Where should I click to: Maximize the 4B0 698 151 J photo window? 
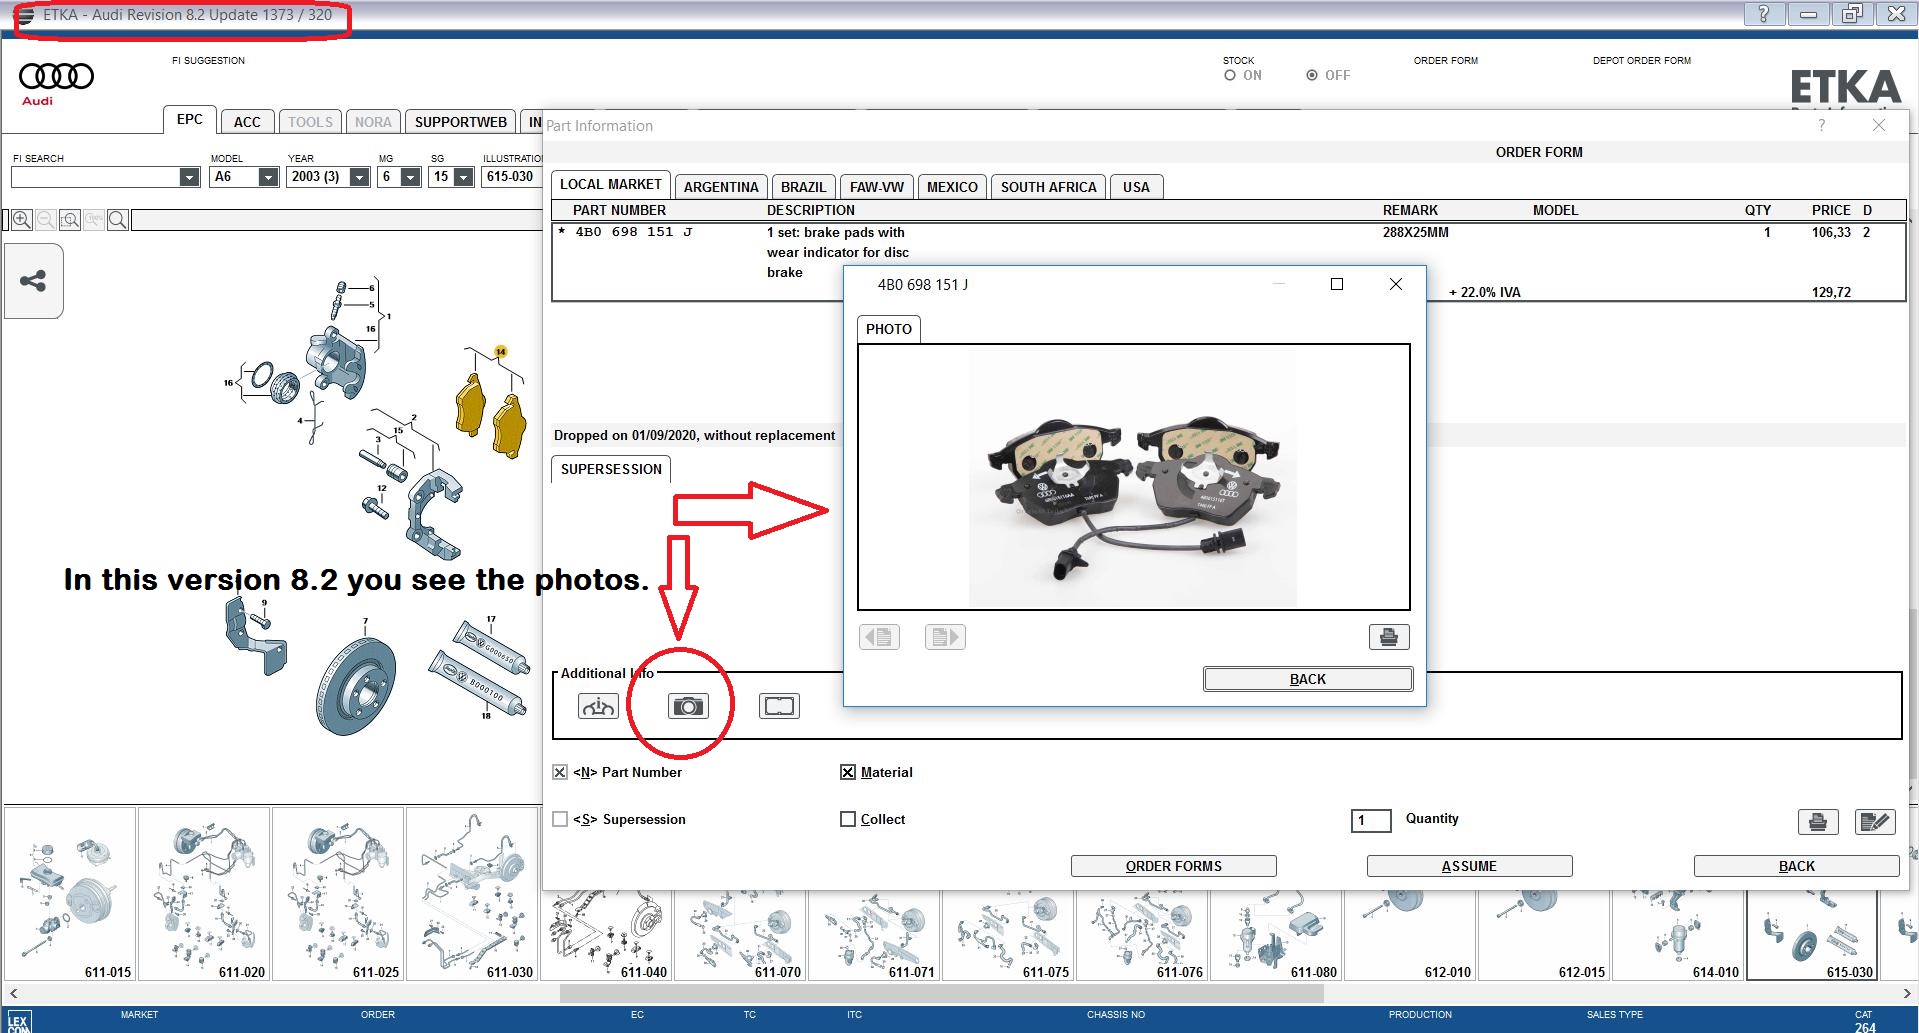[1337, 284]
